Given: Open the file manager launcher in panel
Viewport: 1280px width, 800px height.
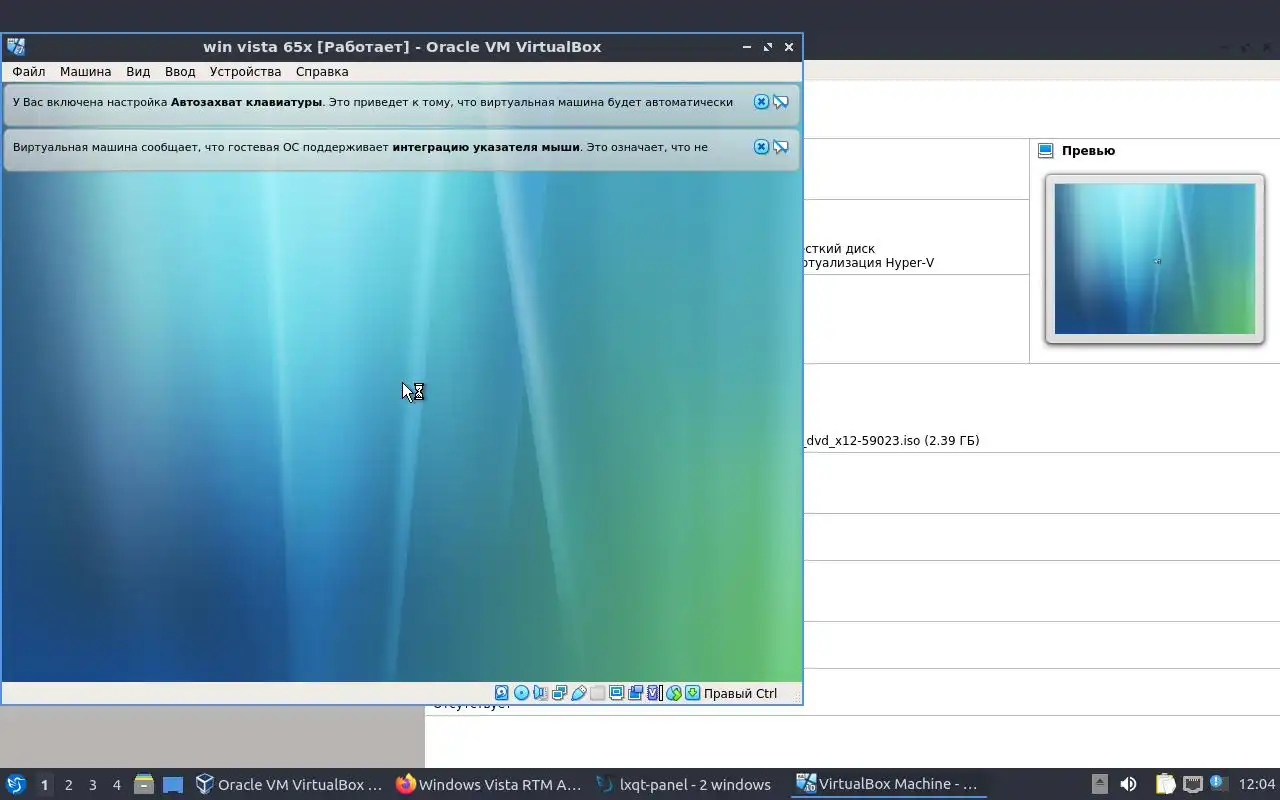Looking at the screenshot, I should [x=144, y=785].
